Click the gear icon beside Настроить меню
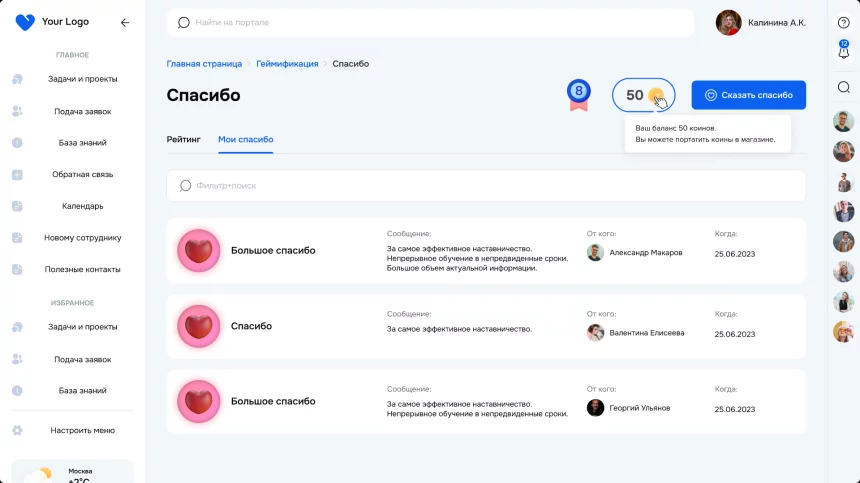This screenshot has height=483, width=860. point(17,430)
